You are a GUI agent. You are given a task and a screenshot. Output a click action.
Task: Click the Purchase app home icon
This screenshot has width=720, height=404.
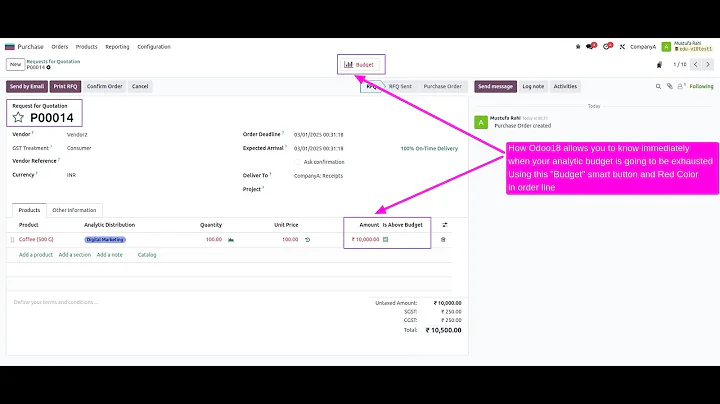10,47
